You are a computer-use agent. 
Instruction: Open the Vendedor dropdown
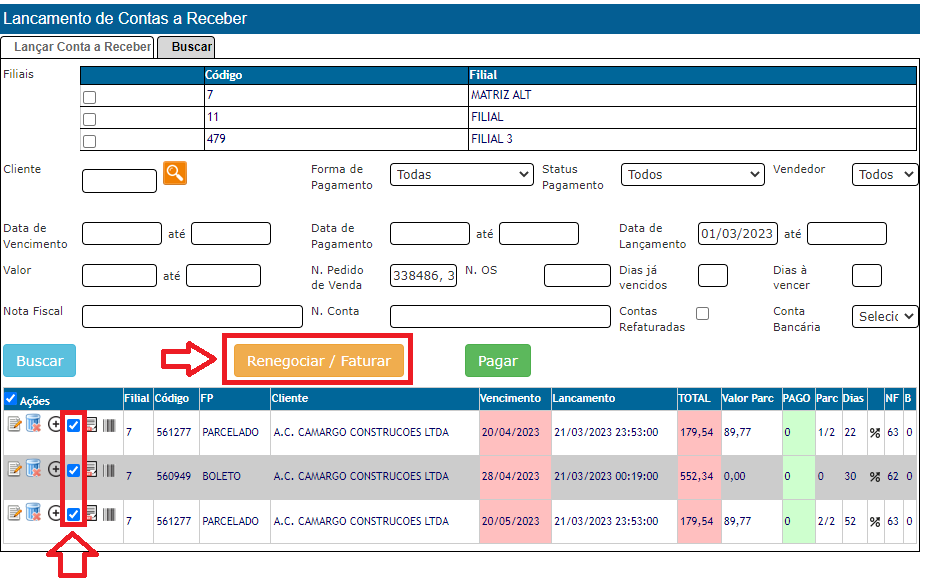(884, 174)
